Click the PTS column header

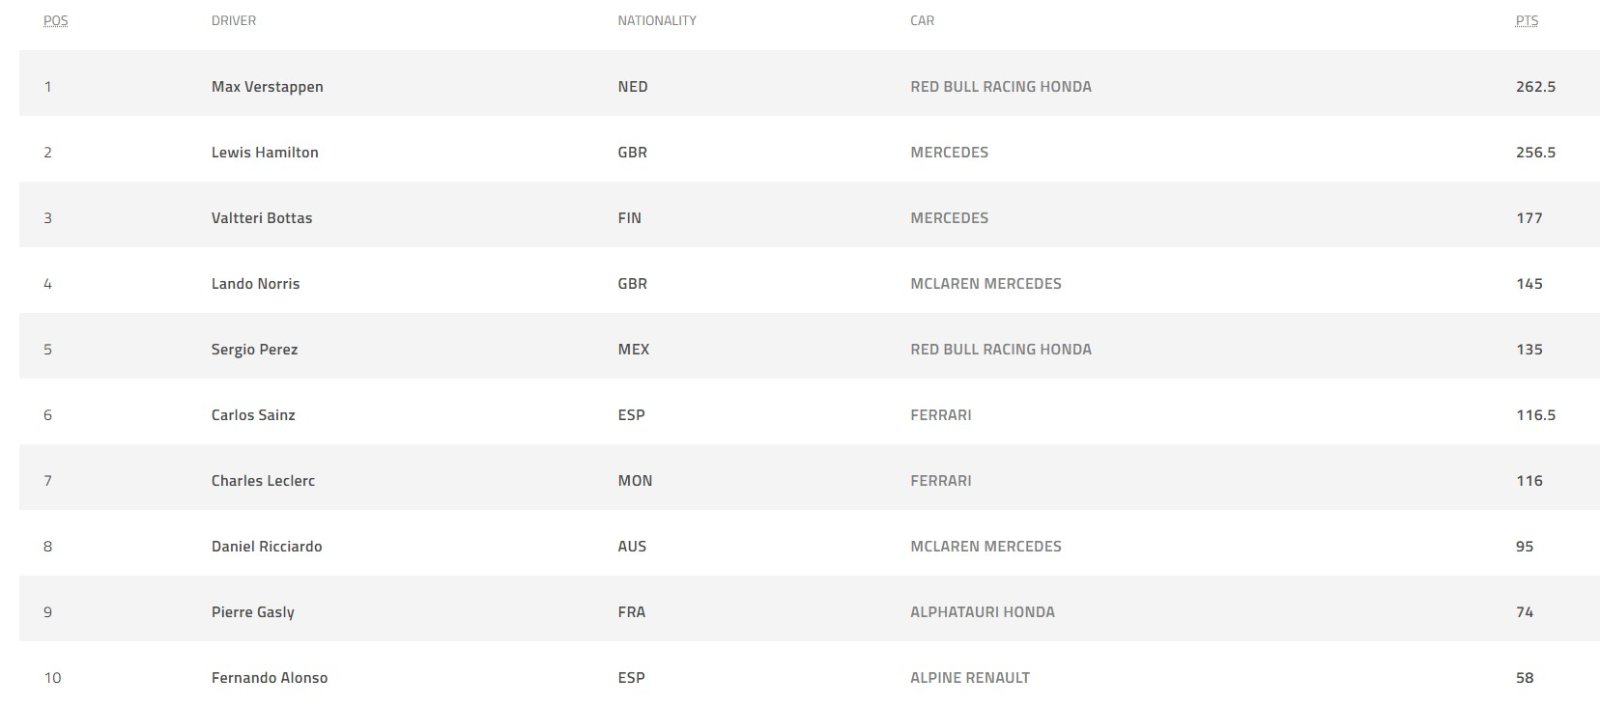tap(1527, 21)
